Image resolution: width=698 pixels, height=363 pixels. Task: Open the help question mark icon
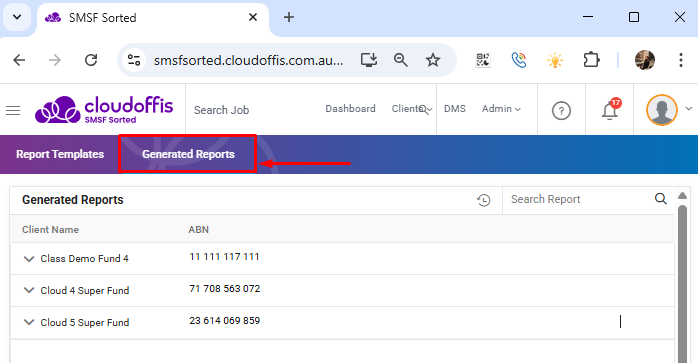coord(561,110)
